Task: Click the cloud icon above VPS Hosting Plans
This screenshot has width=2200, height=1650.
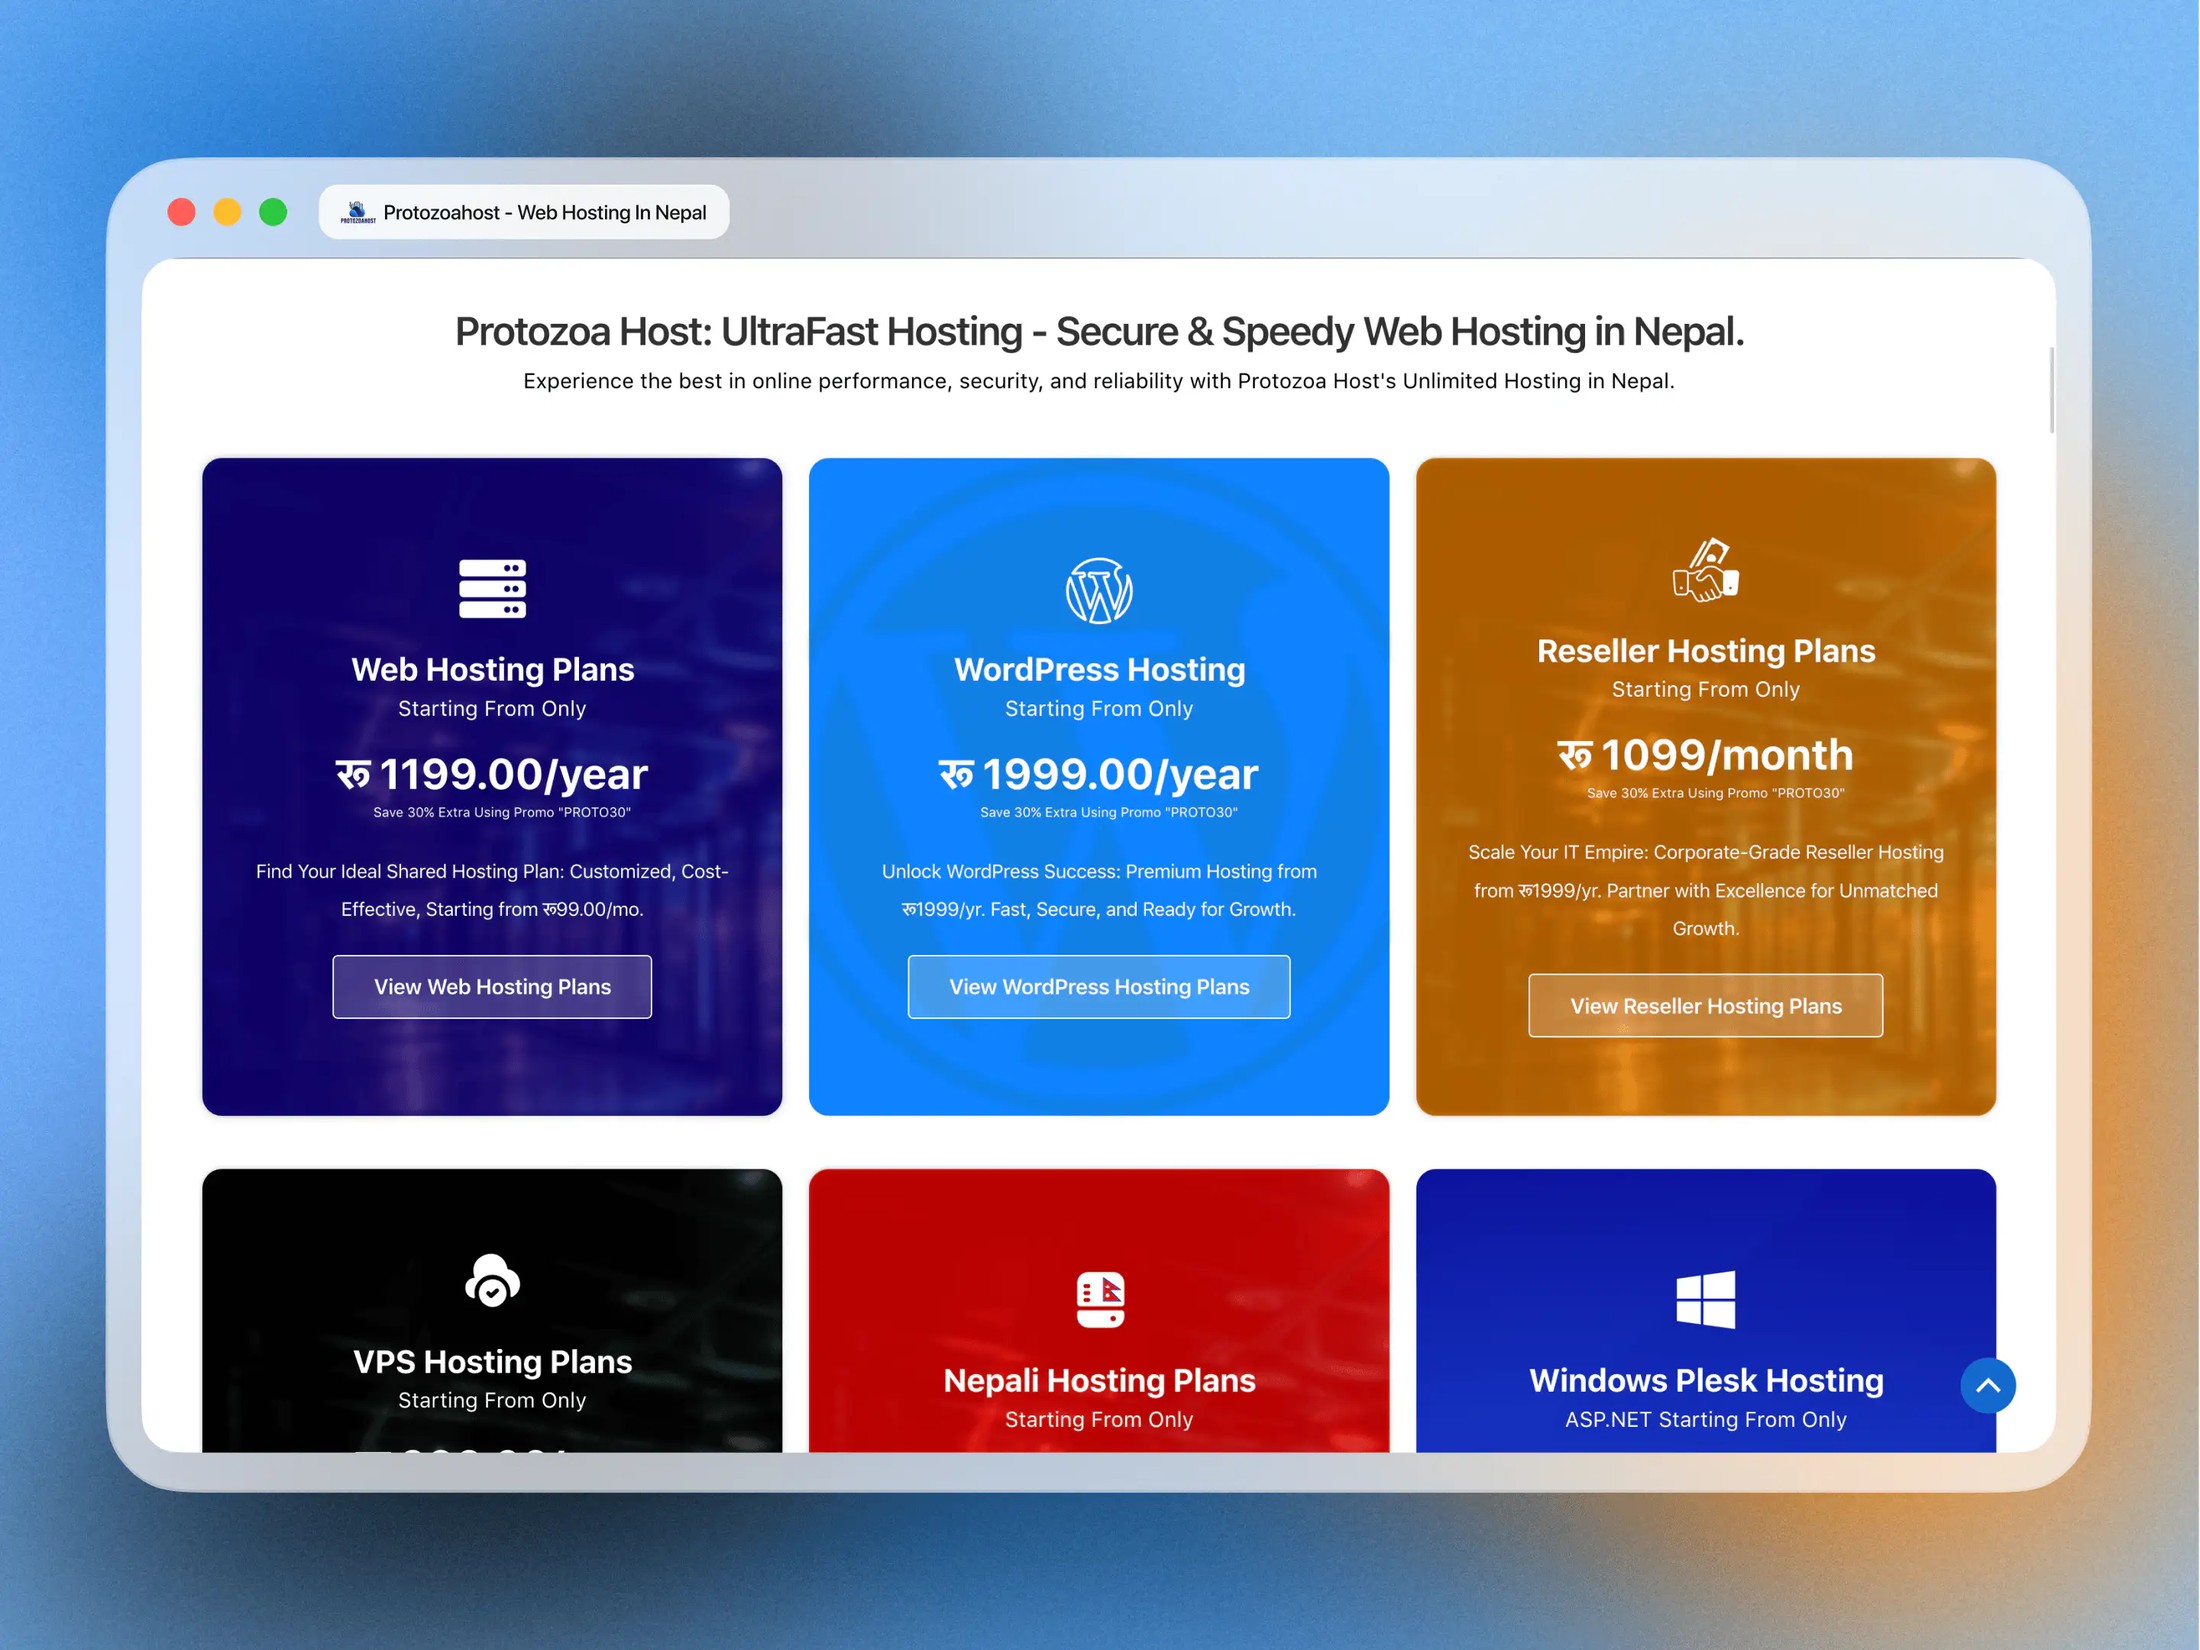Action: [x=492, y=1280]
